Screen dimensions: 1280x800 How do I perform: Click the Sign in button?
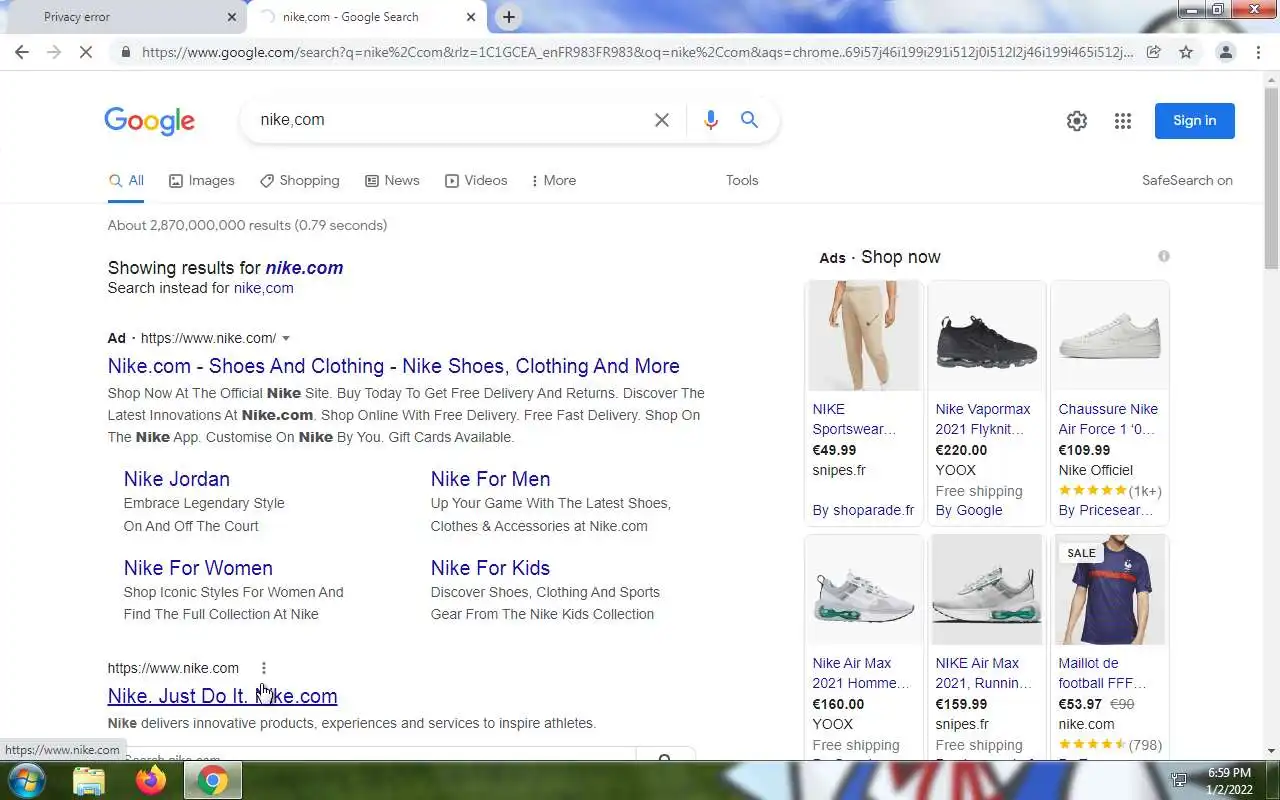point(1195,121)
